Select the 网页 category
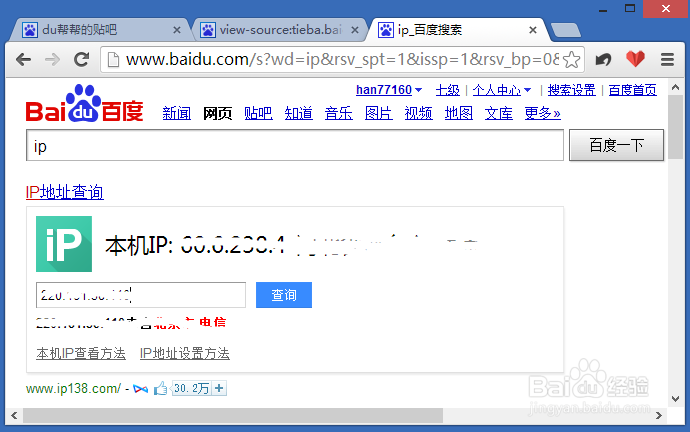690x432 pixels. [217, 113]
